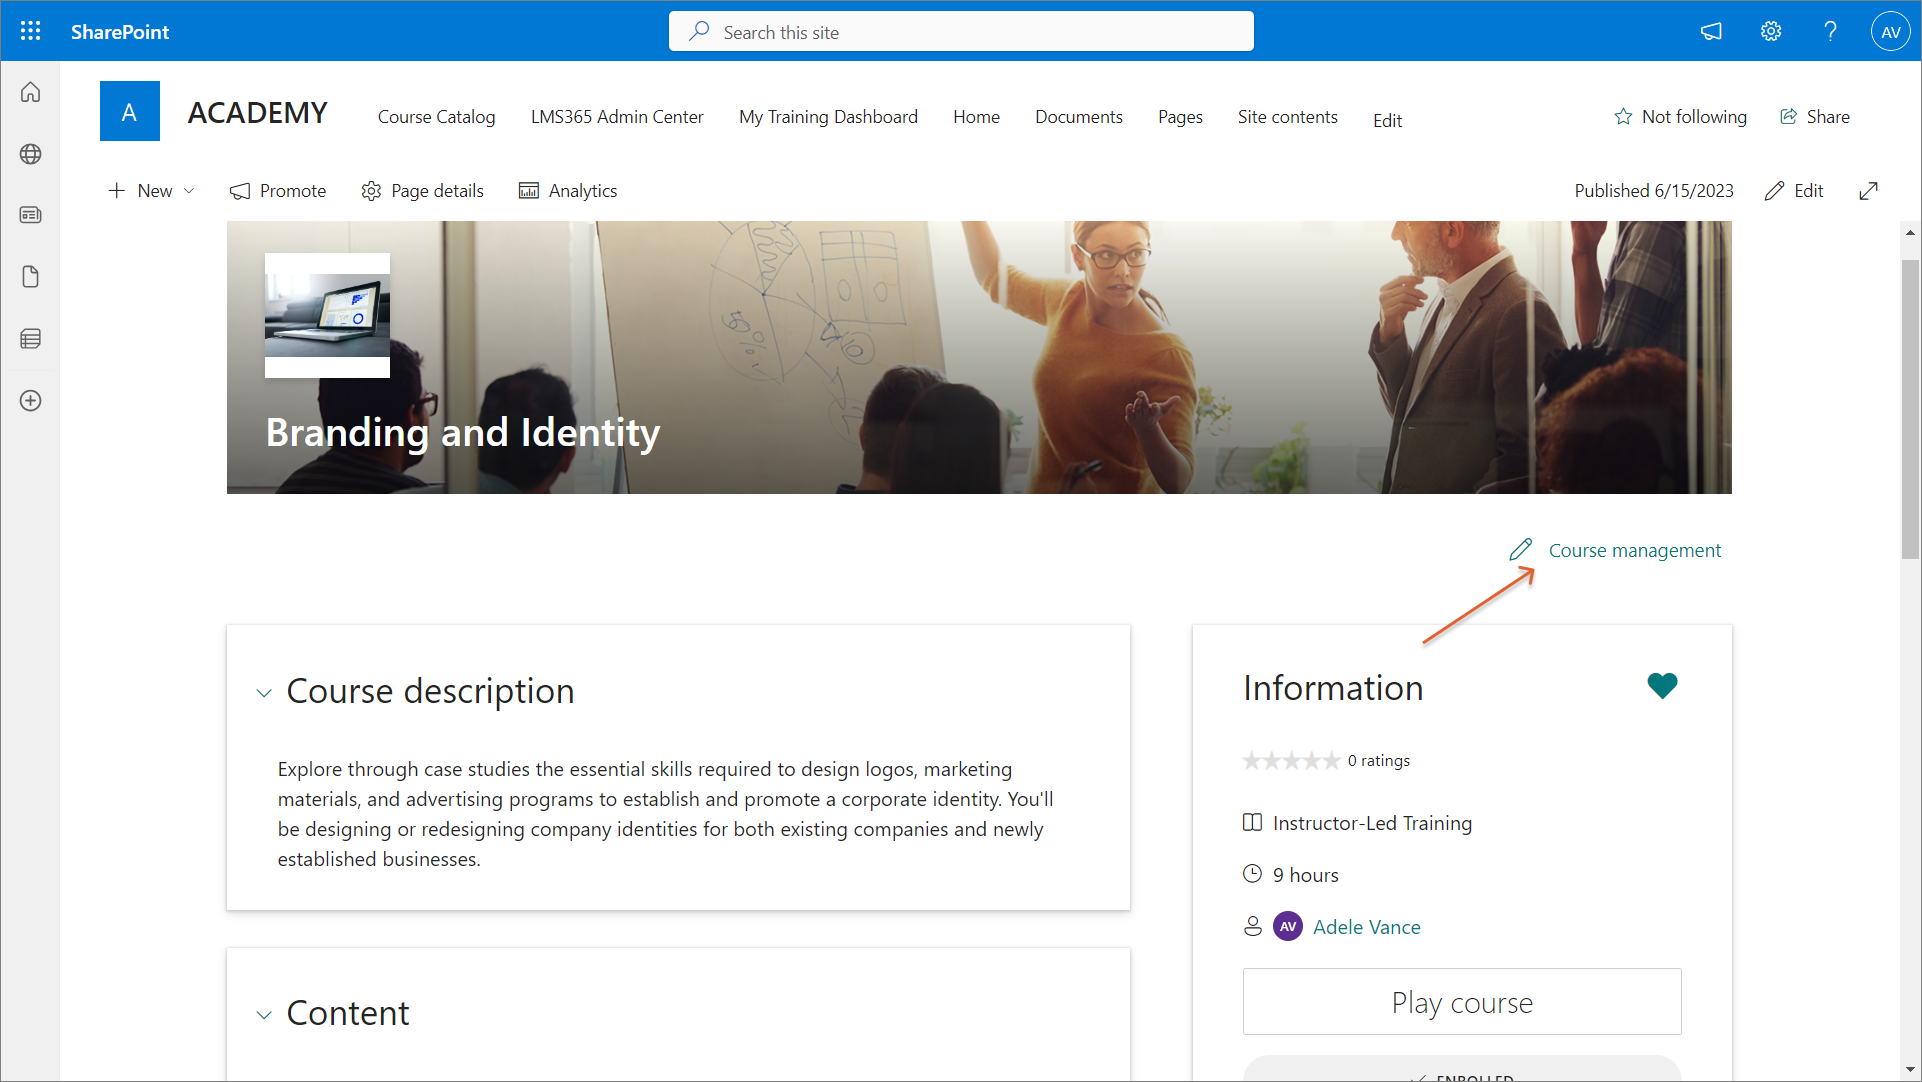This screenshot has height=1082, width=1922.
Task: Open My Training Dashboard navigation item
Action: click(828, 117)
